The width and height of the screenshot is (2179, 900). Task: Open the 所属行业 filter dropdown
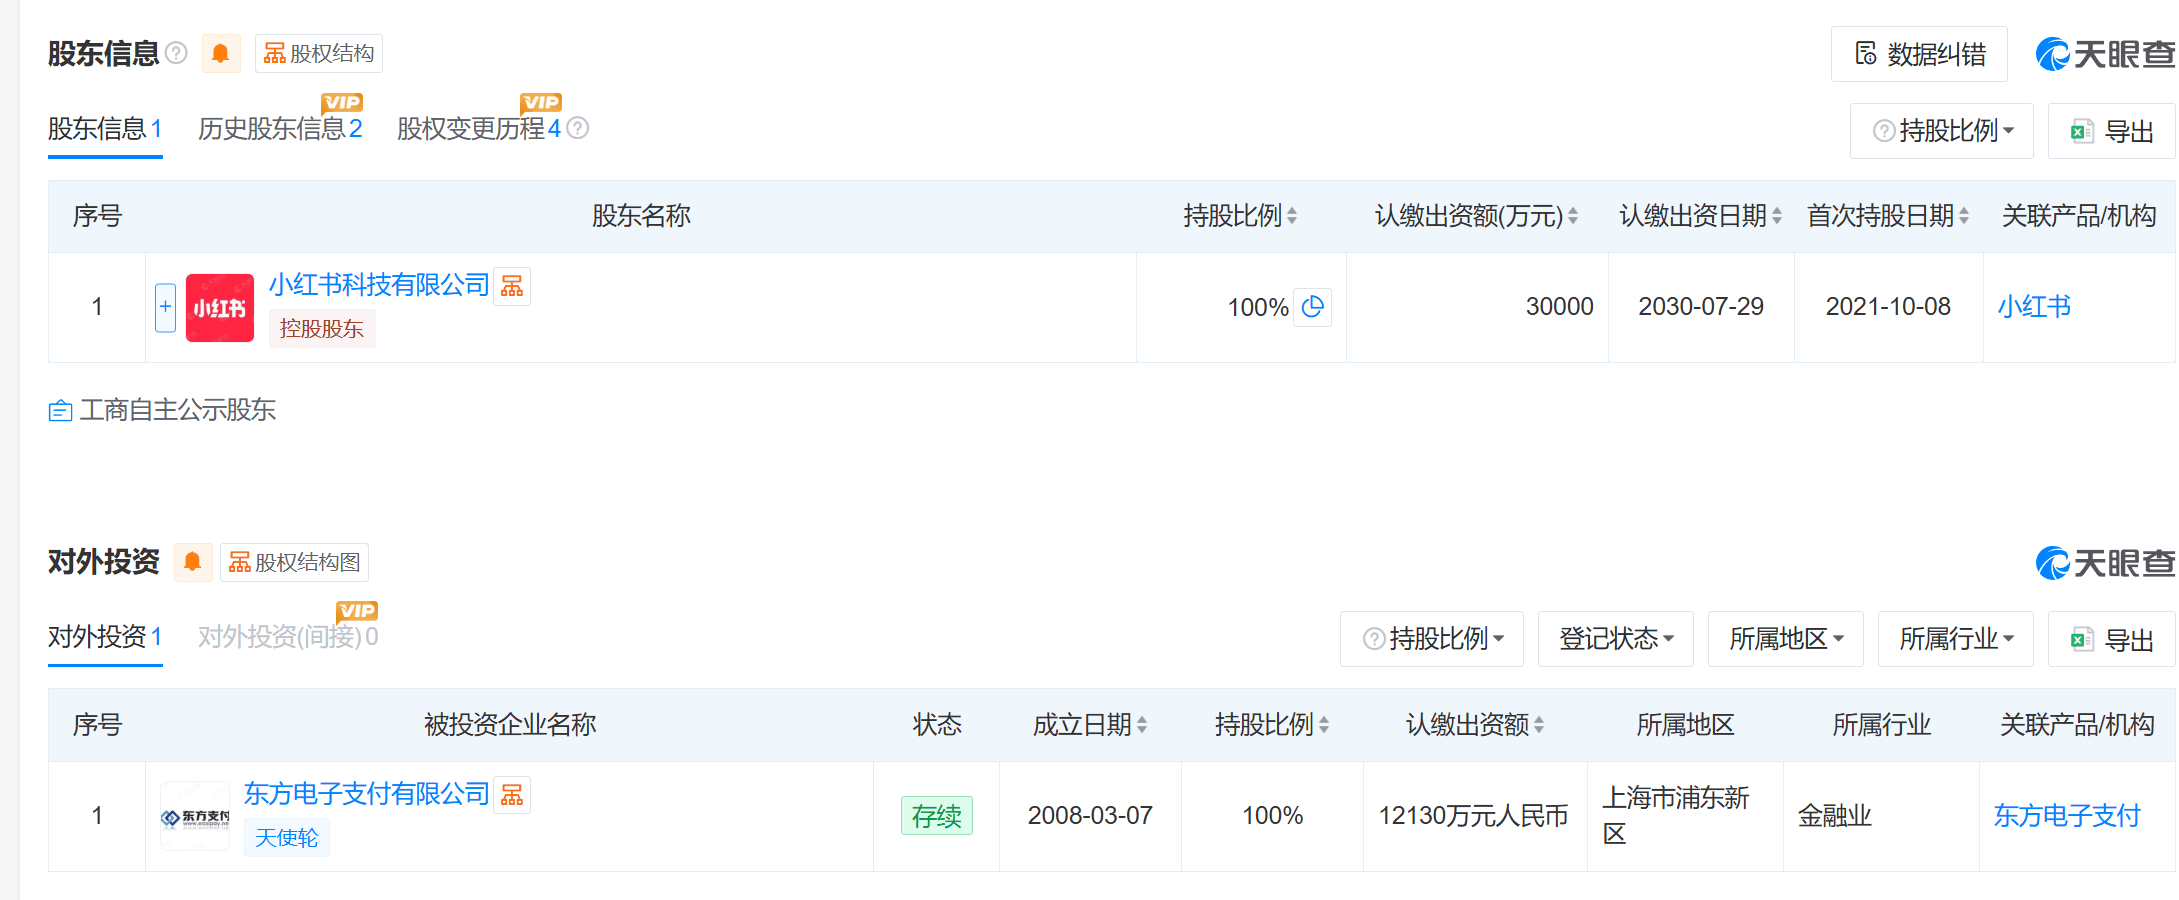1955,639
